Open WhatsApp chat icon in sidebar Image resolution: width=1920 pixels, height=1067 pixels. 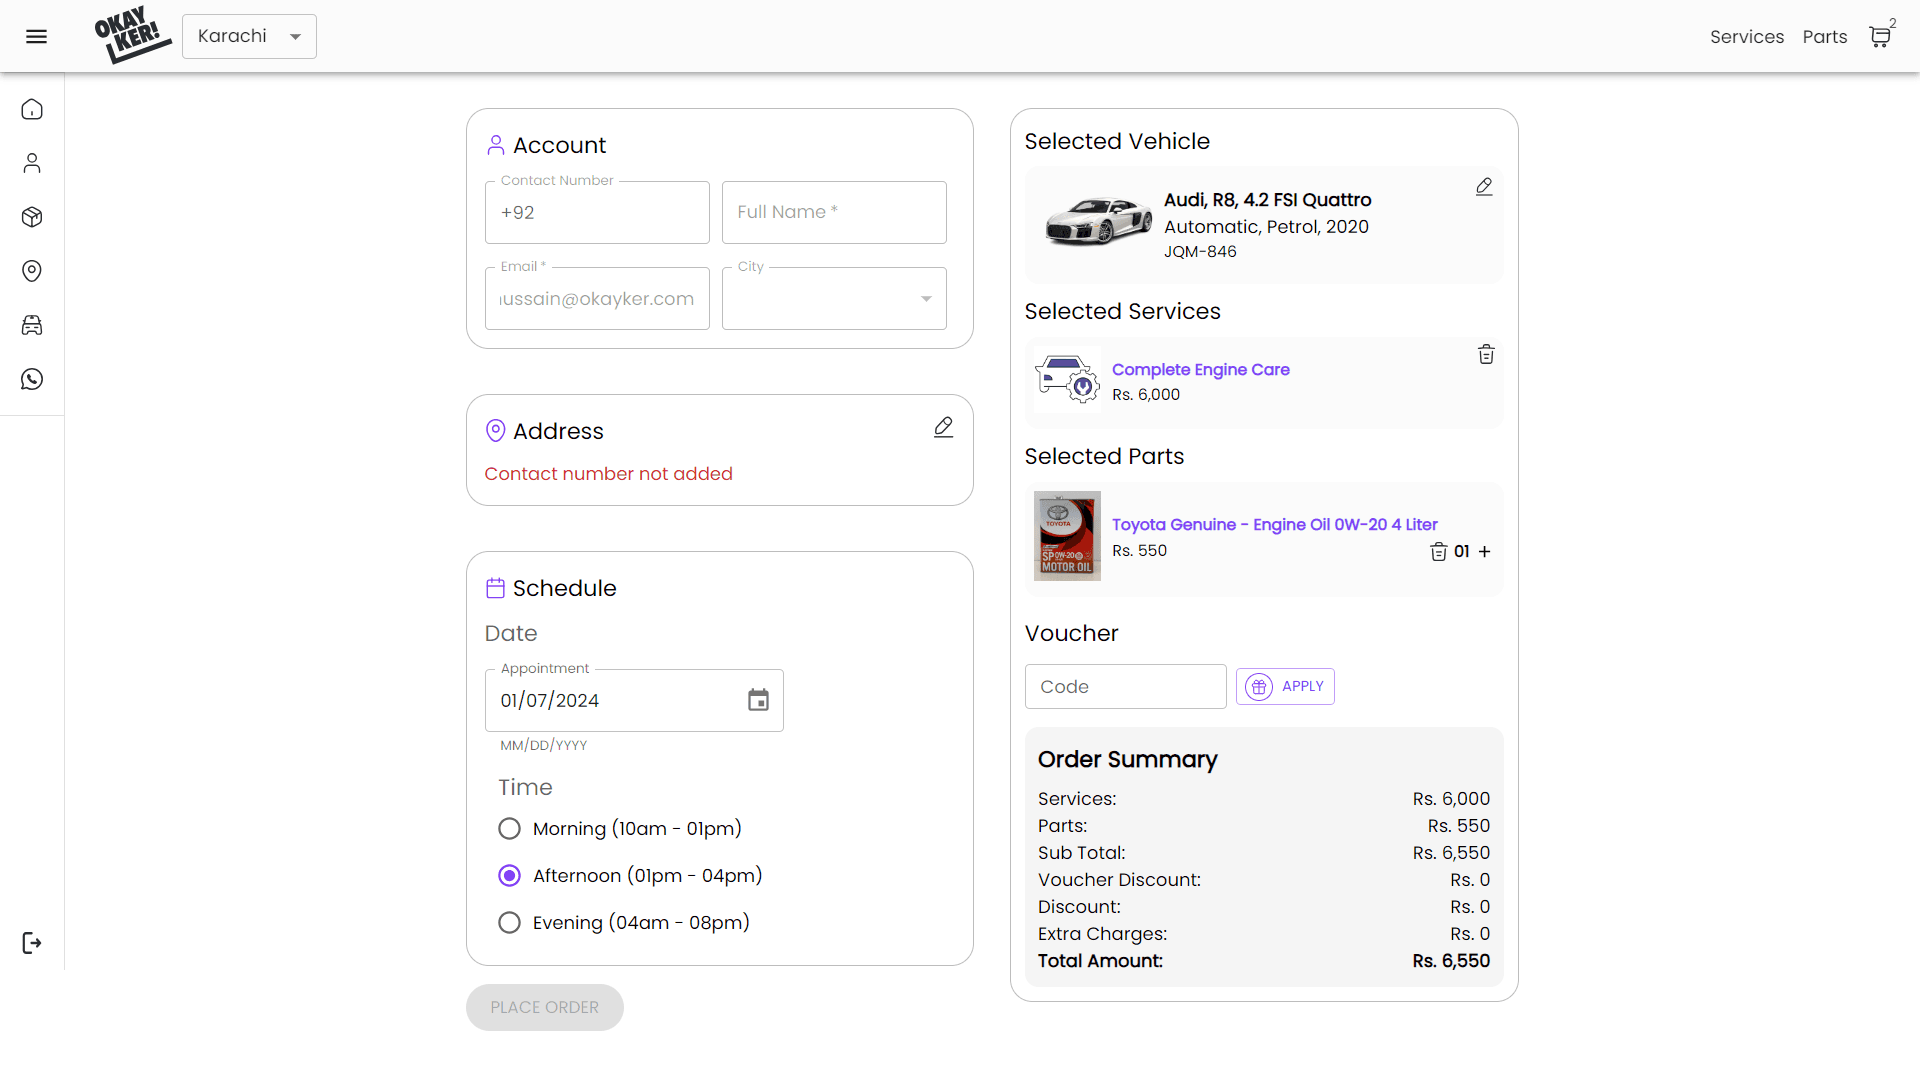point(32,379)
